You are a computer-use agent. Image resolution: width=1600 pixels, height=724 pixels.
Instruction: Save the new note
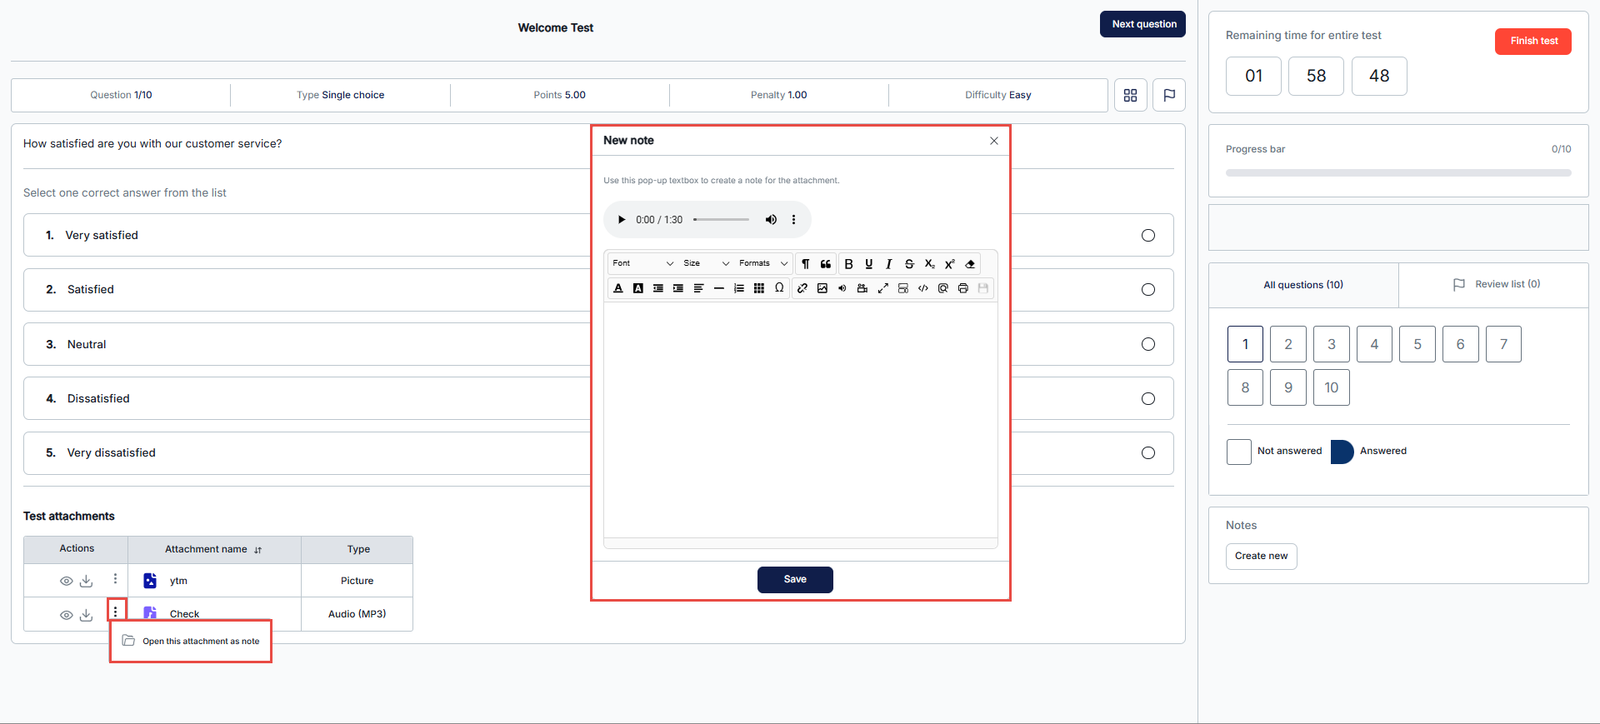click(795, 580)
